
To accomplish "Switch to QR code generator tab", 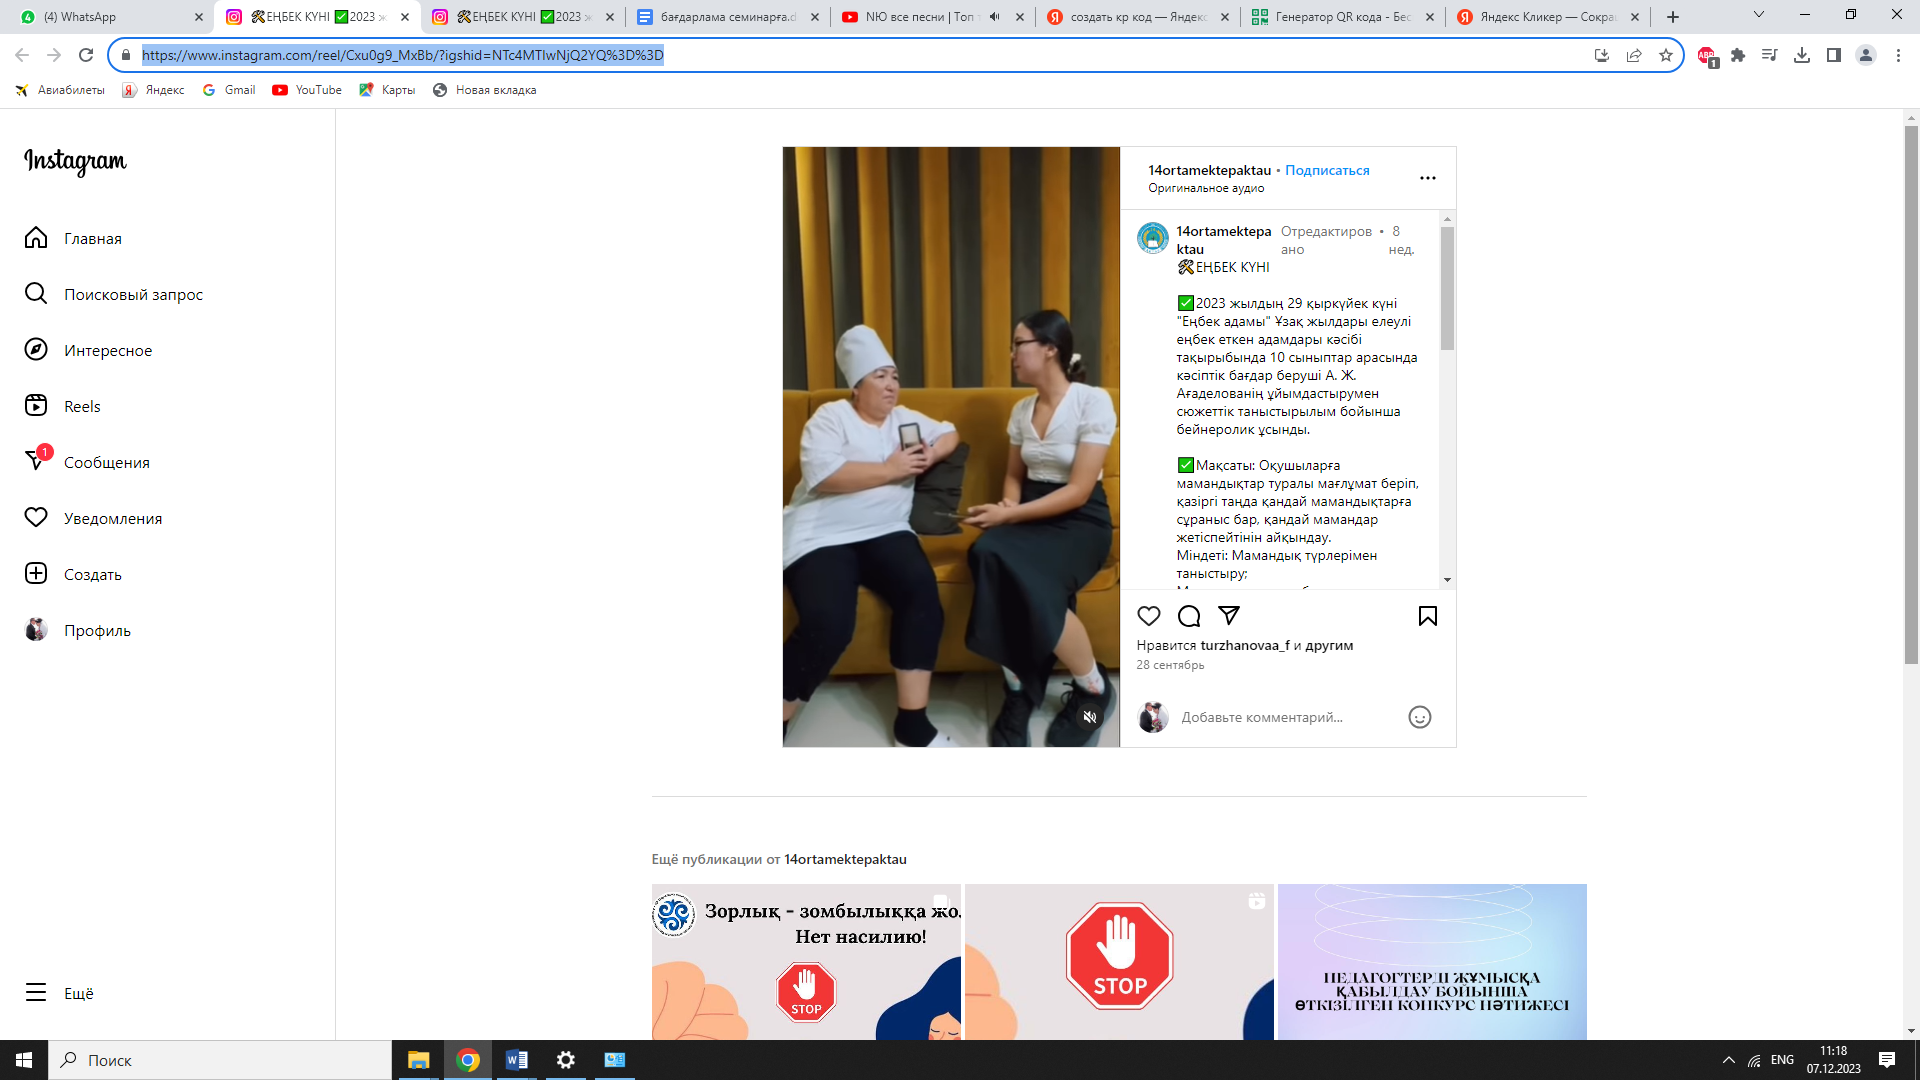I will point(1340,17).
